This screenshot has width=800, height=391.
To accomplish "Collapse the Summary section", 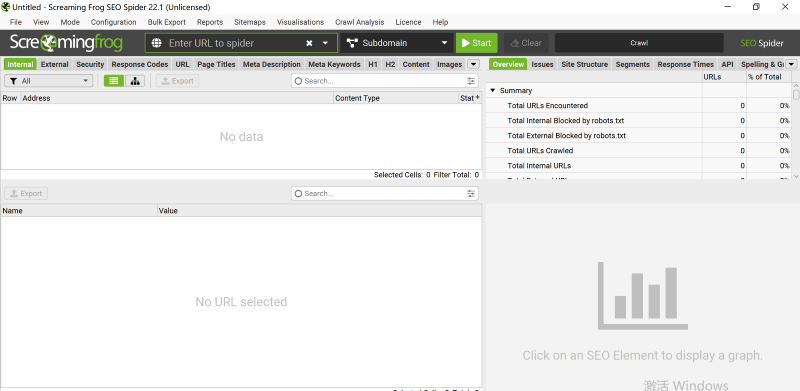I will pos(493,90).
